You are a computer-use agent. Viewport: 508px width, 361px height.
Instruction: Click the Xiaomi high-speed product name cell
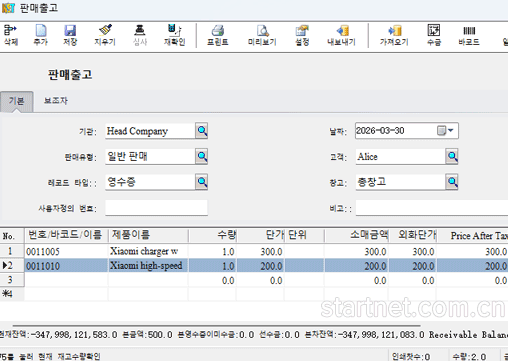(x=148, y=266)
